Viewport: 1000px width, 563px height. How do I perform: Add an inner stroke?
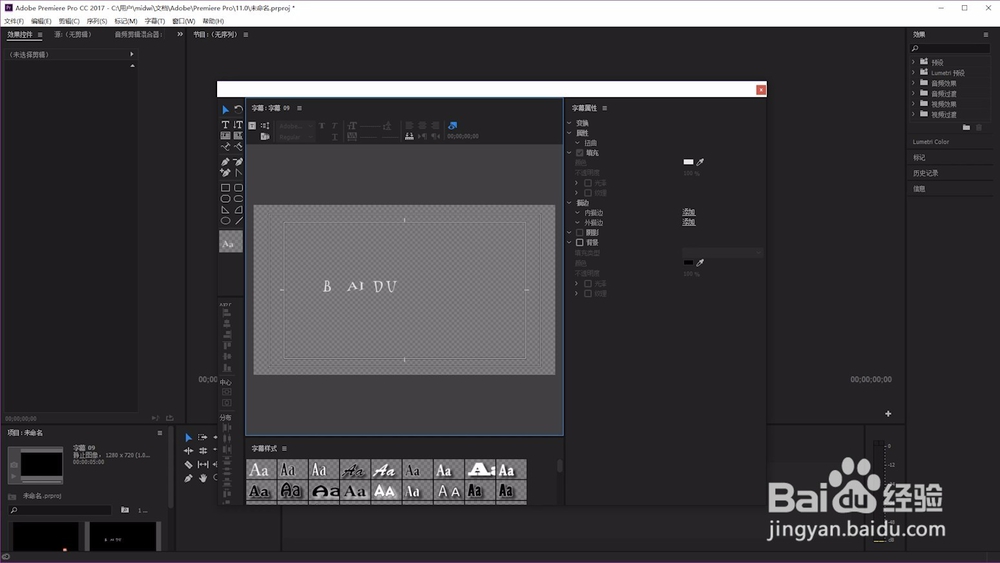tap(689, 212)
